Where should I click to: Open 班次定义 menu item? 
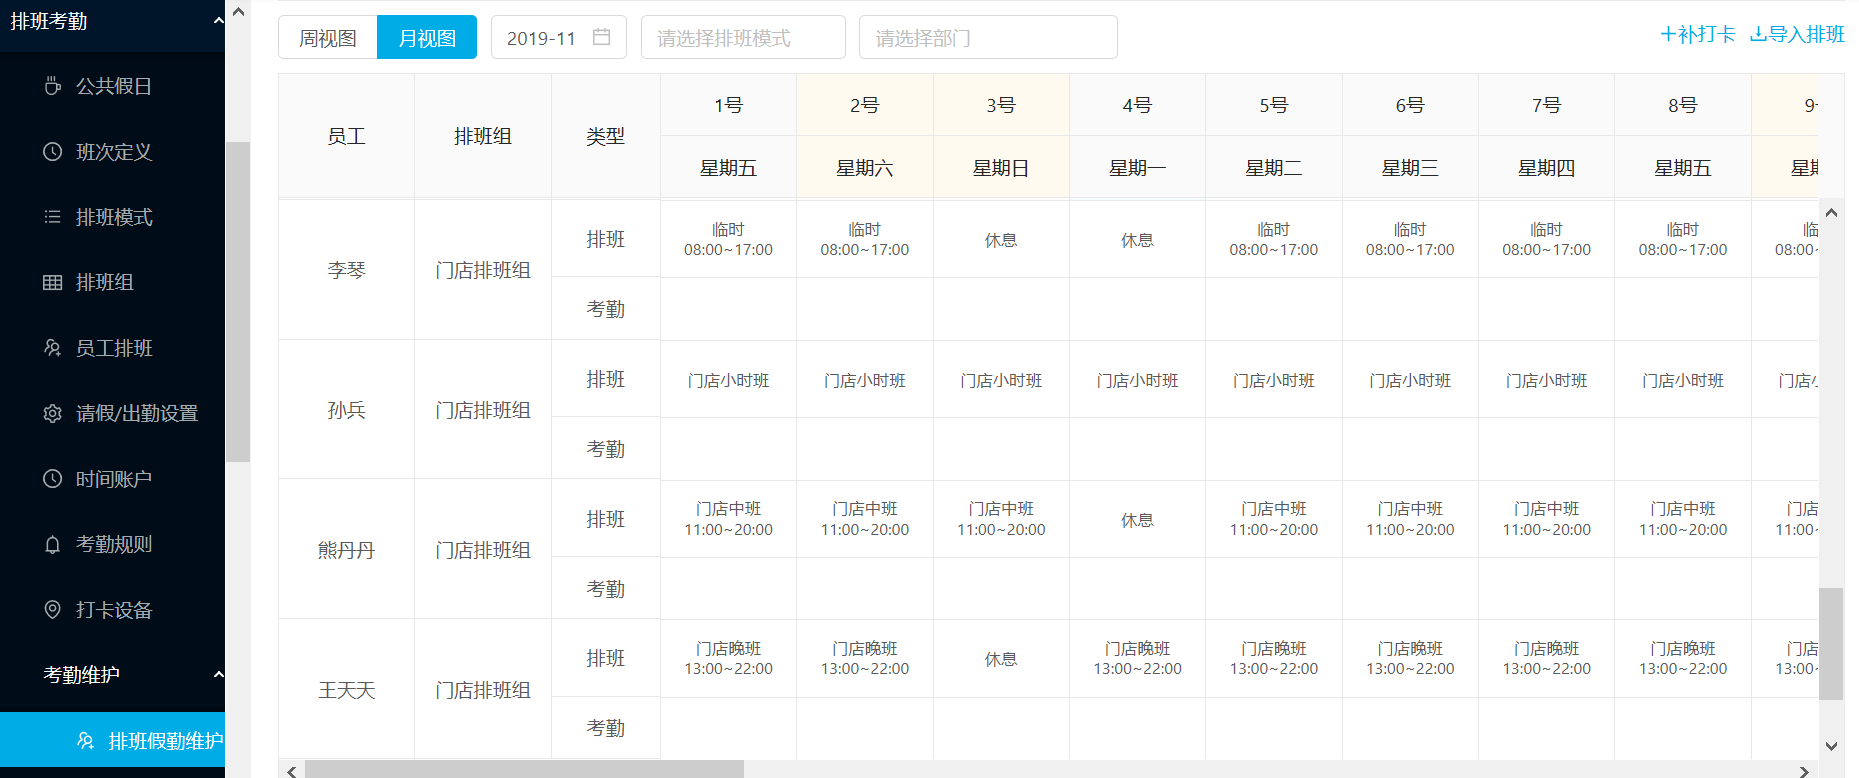(x=112, y=152)
